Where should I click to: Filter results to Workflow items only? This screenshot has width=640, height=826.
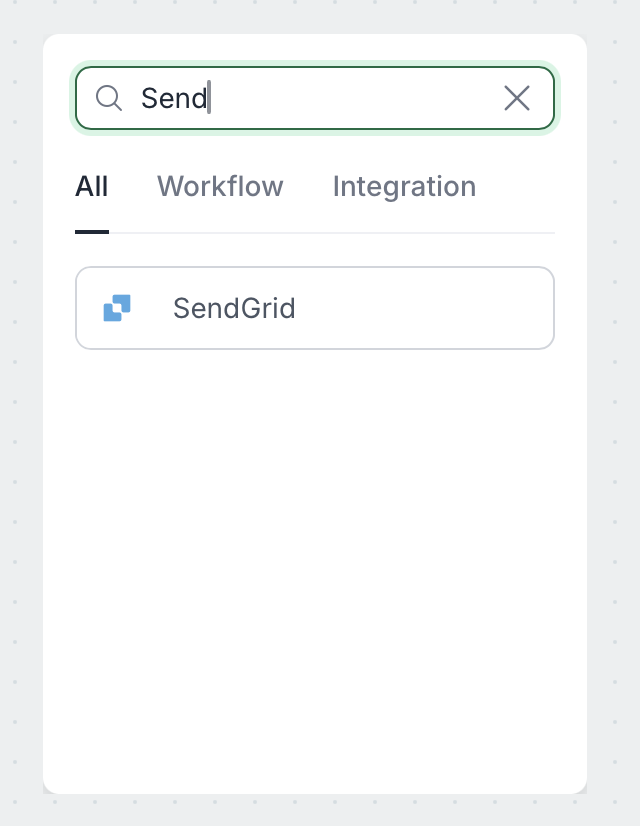point(220,187)
